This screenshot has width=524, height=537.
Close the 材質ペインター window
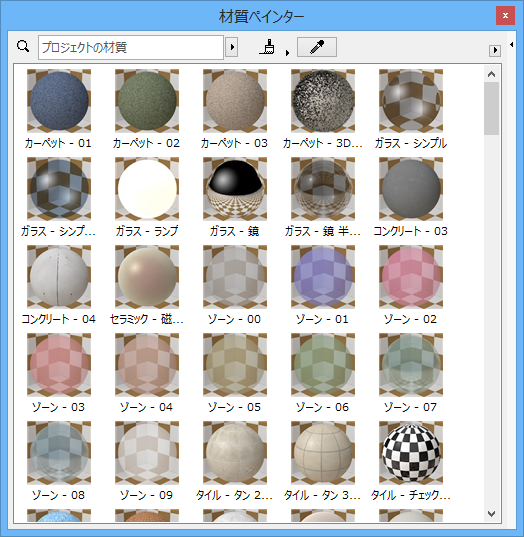click(505, 15)
